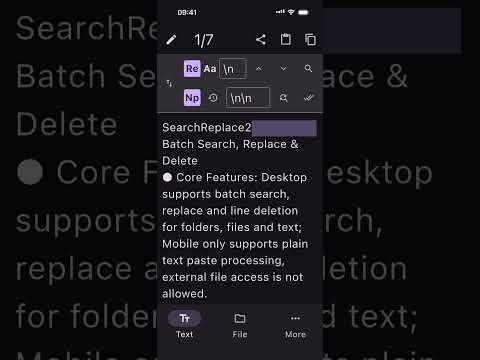Tap the Wi-Fi icon in status bar
The height and width of the screenshot is (360, 480).
coord(291,12)
